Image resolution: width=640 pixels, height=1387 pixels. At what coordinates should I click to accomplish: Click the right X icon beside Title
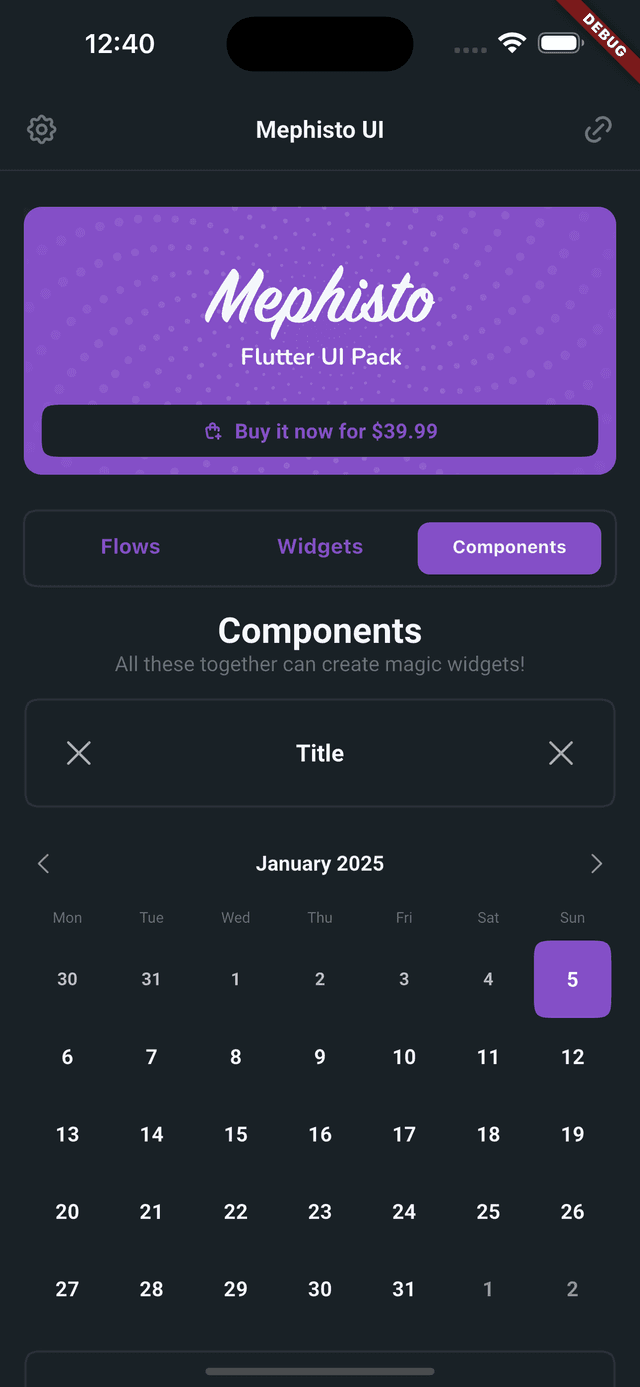(561, 753)
